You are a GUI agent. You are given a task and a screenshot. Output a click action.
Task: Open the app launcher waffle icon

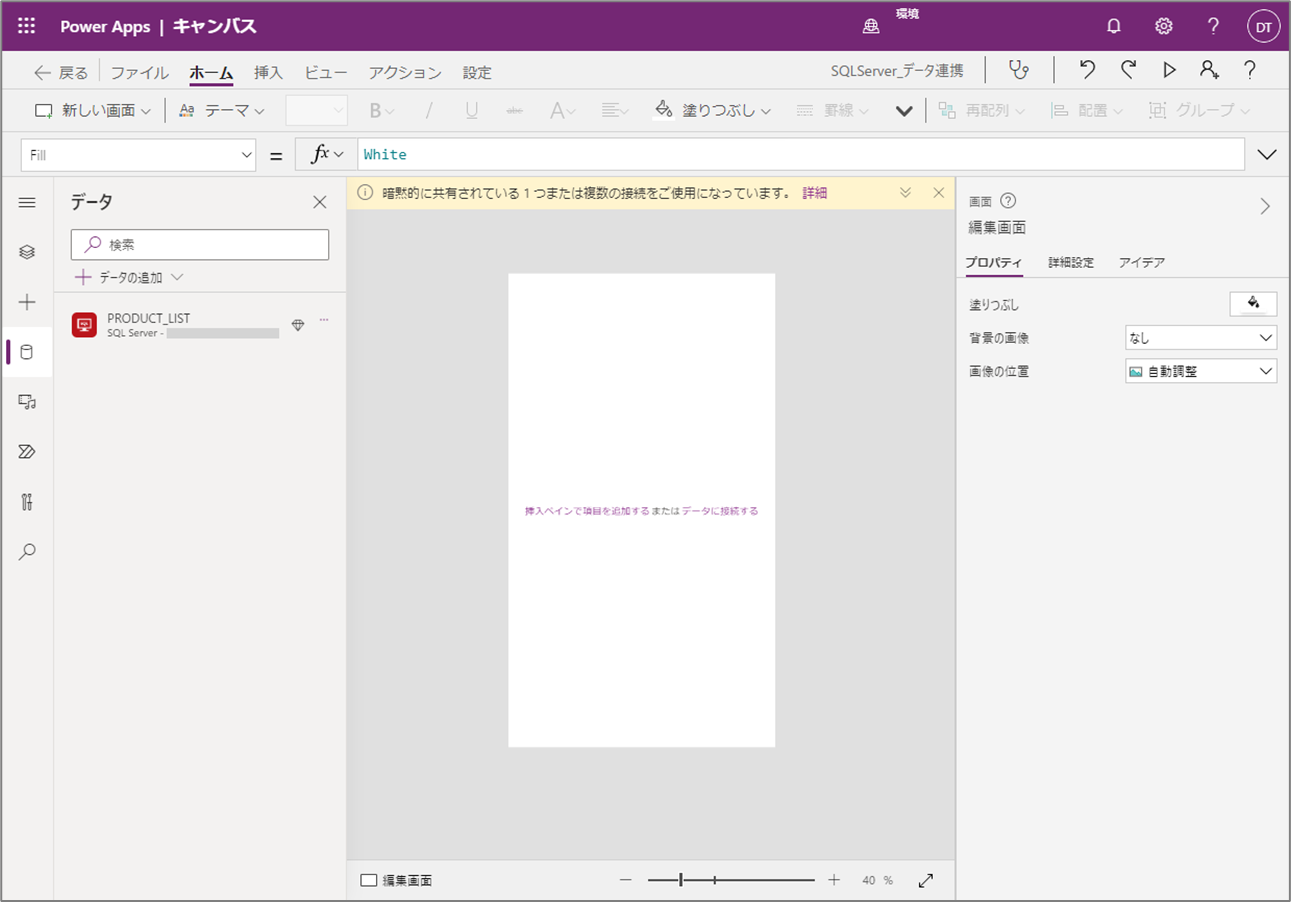pyautogui.click(x=27, y=27)
